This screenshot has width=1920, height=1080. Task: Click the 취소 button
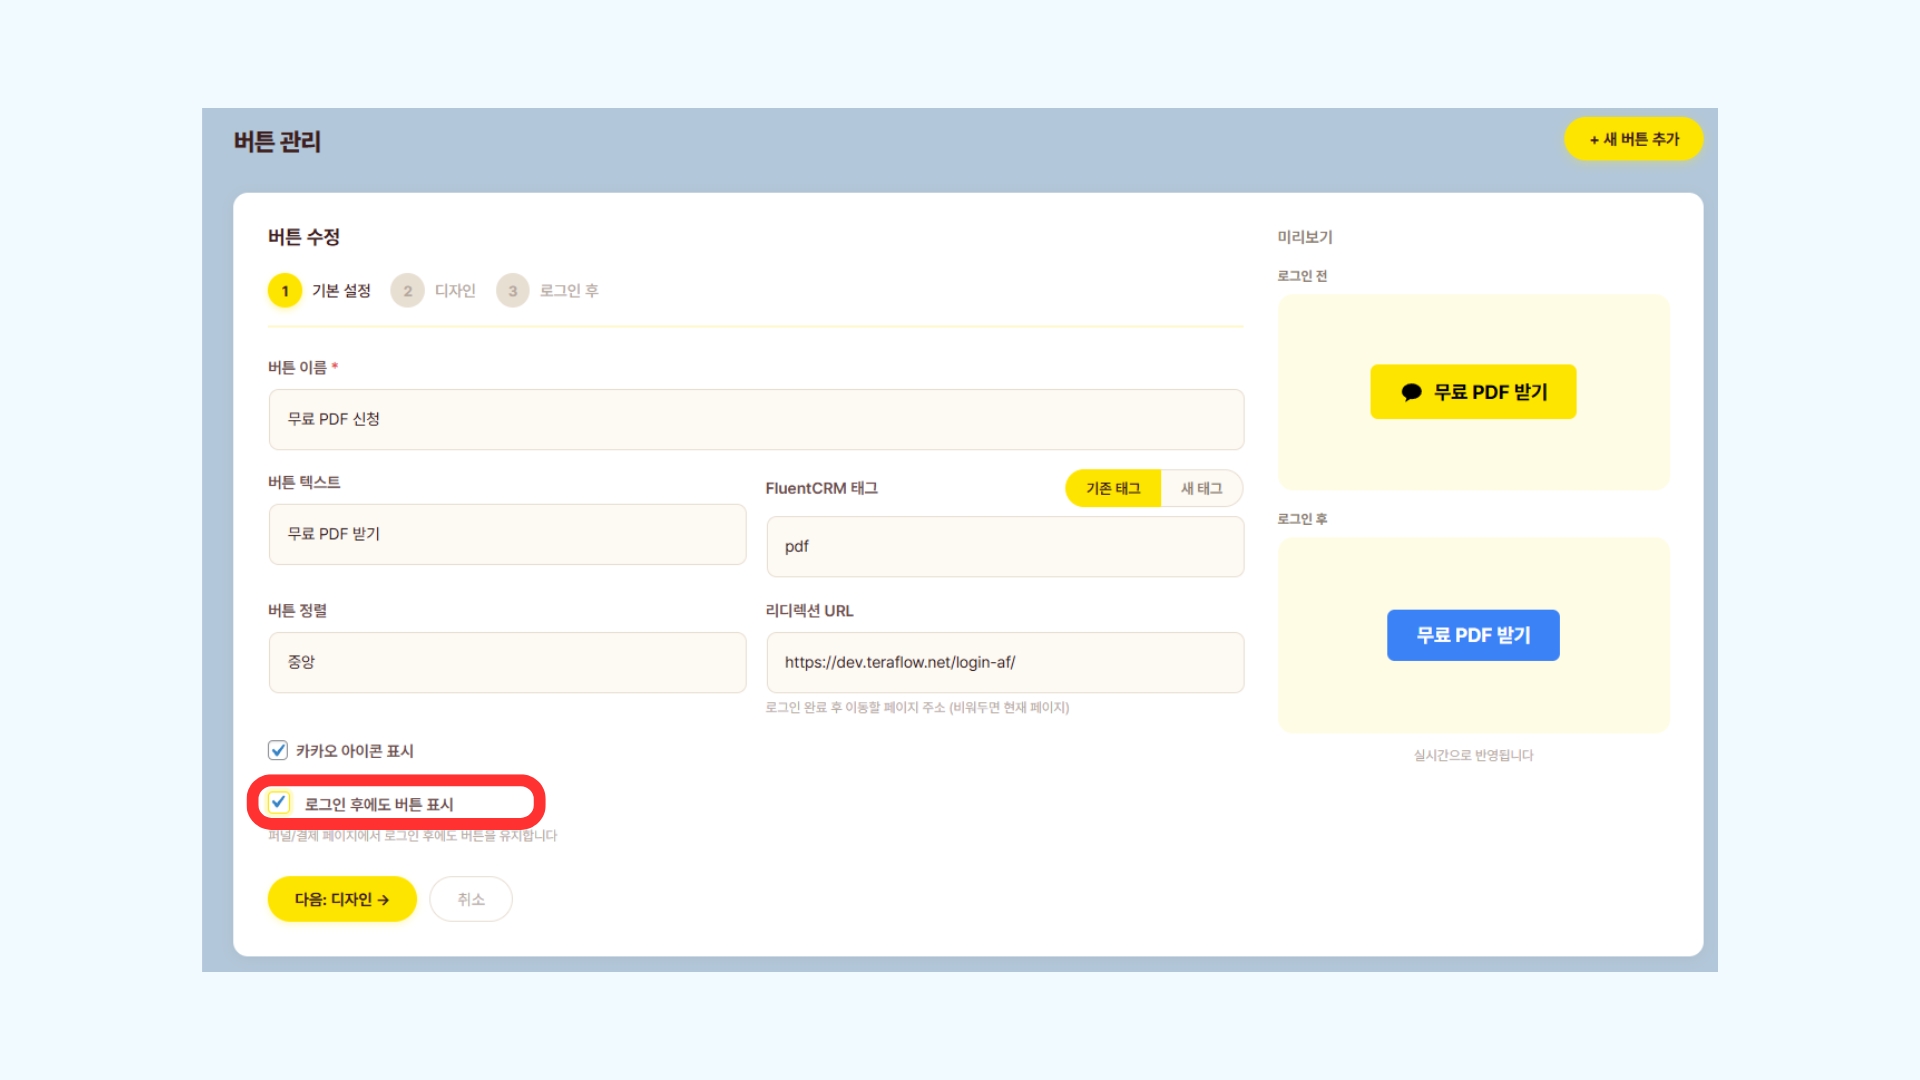click(471, 899)
